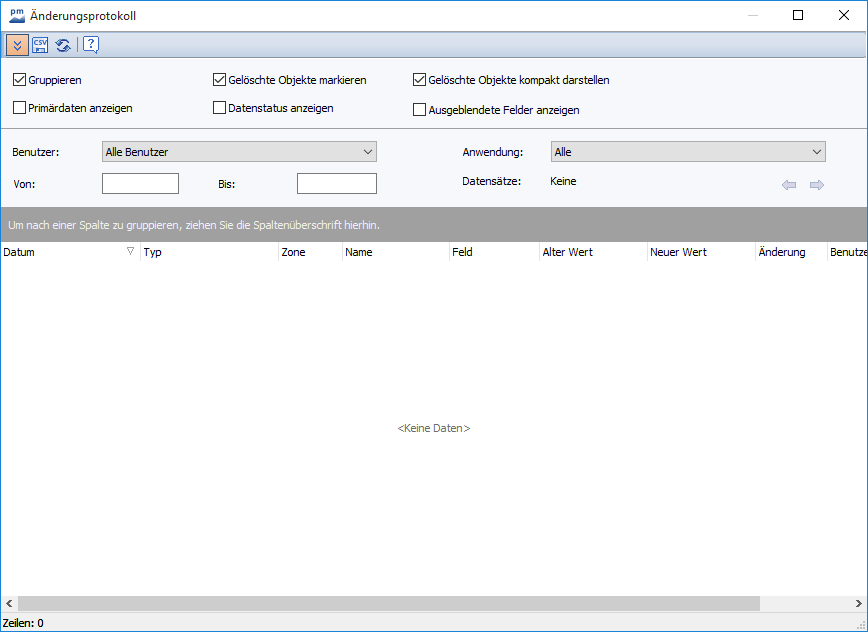This screenshot has width=868, height=632.
Task: Refresh the change log data
Action: (x=63, y=45)
